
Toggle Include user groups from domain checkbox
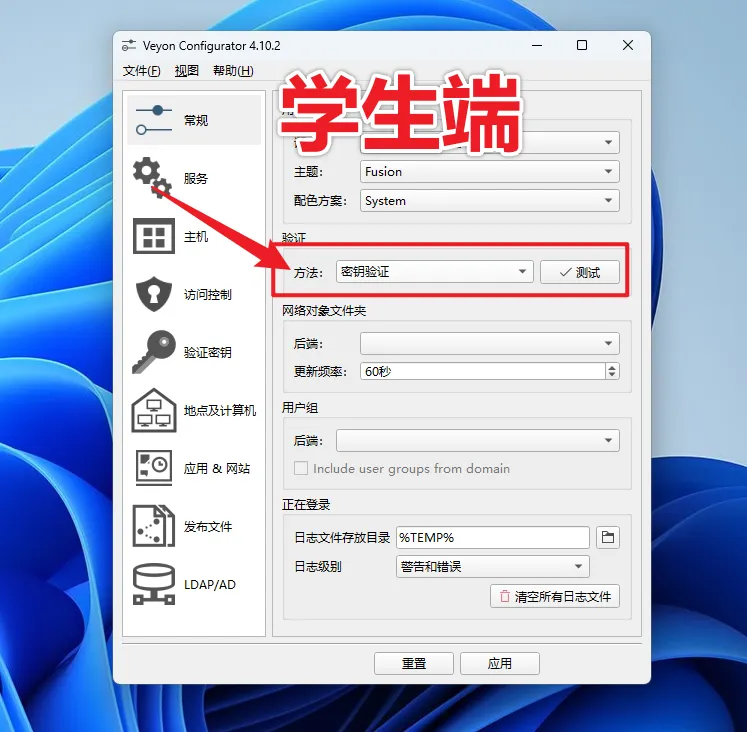click(301, 468)
